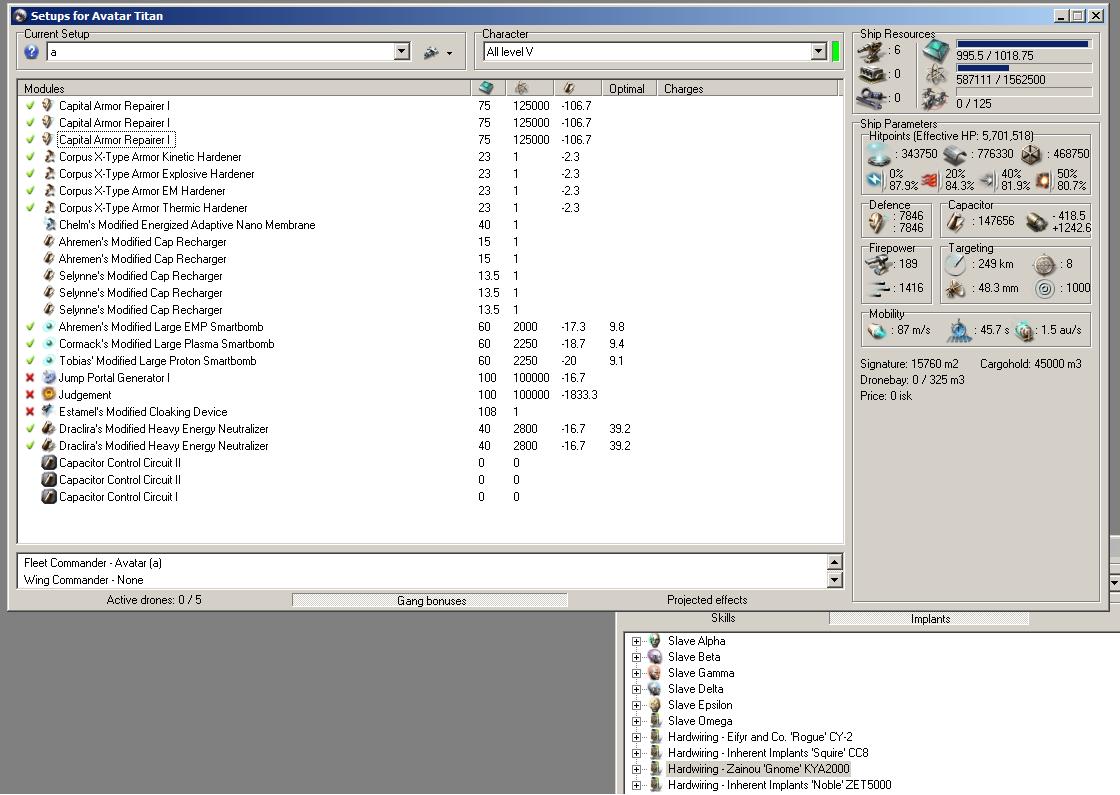1120x795 pixels.
Task: Click the Corpus X-Type EM Hardener icon
Action: (49, 191)
